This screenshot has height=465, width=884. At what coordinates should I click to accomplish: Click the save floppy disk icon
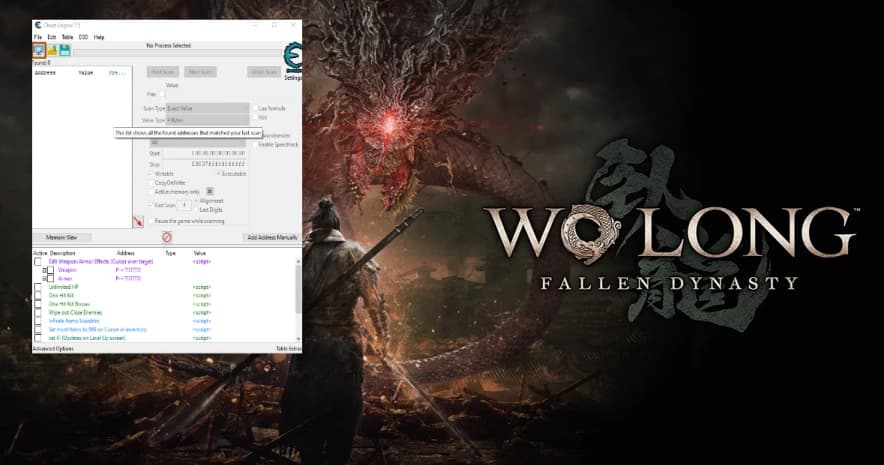click(x=65, y=51)
